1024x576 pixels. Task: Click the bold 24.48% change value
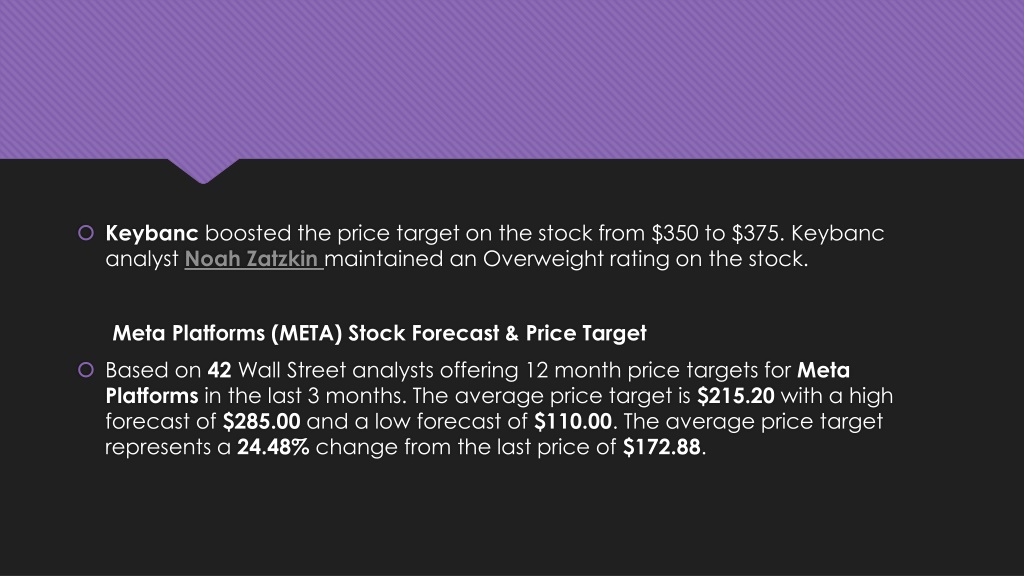(273, 447)
